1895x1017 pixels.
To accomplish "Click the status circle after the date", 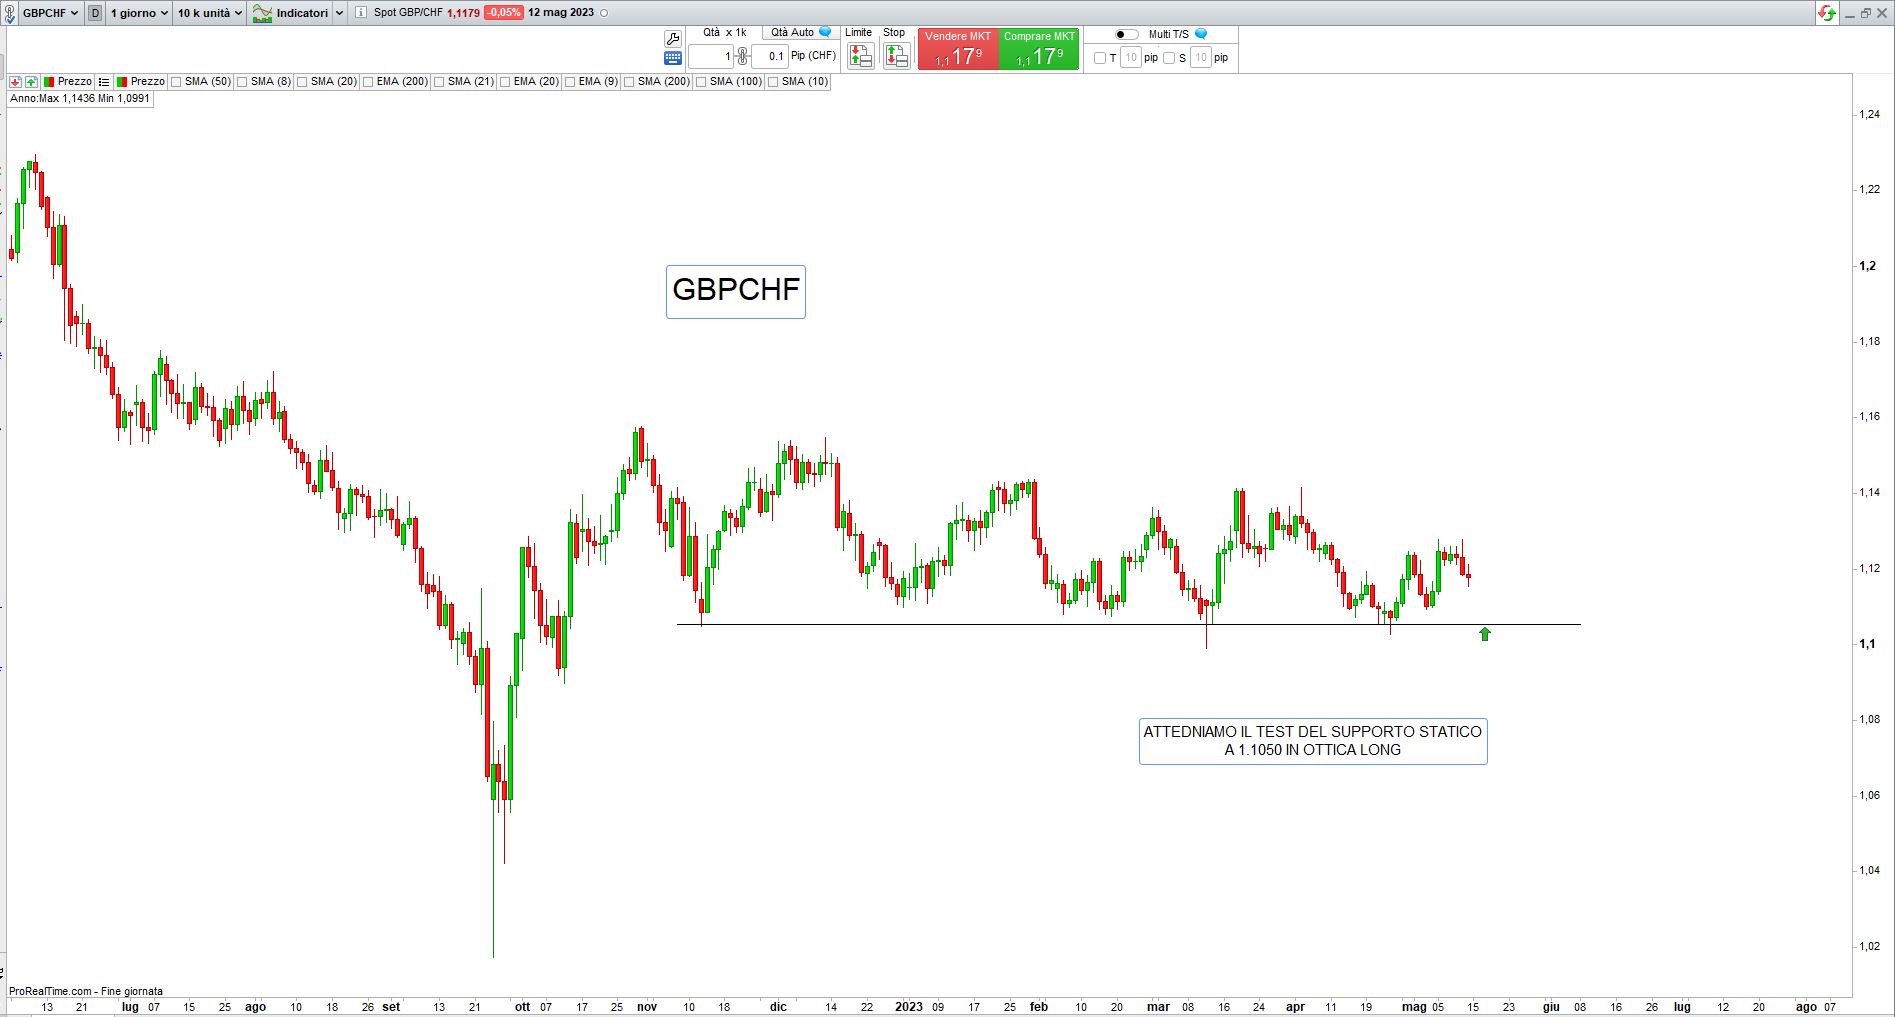I will coord(603,13).
